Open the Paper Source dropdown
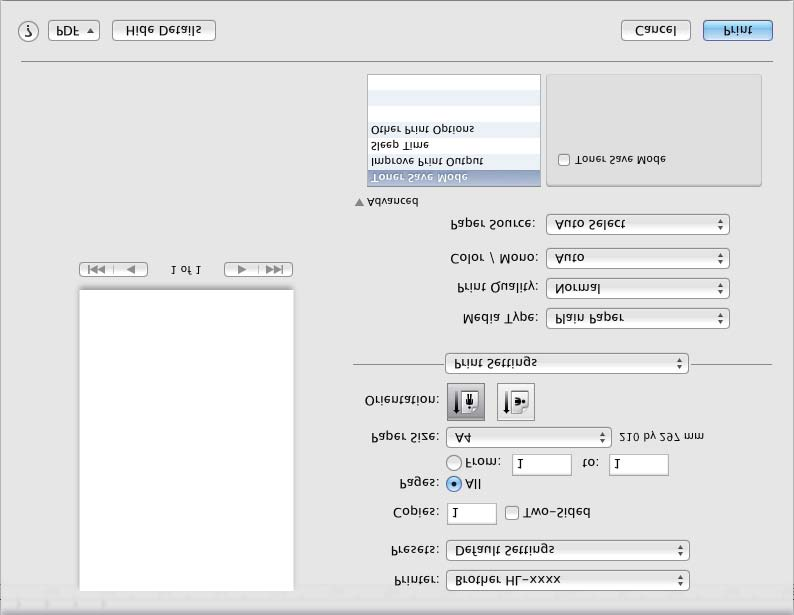 pyautogui.click(x=638, y=224)
